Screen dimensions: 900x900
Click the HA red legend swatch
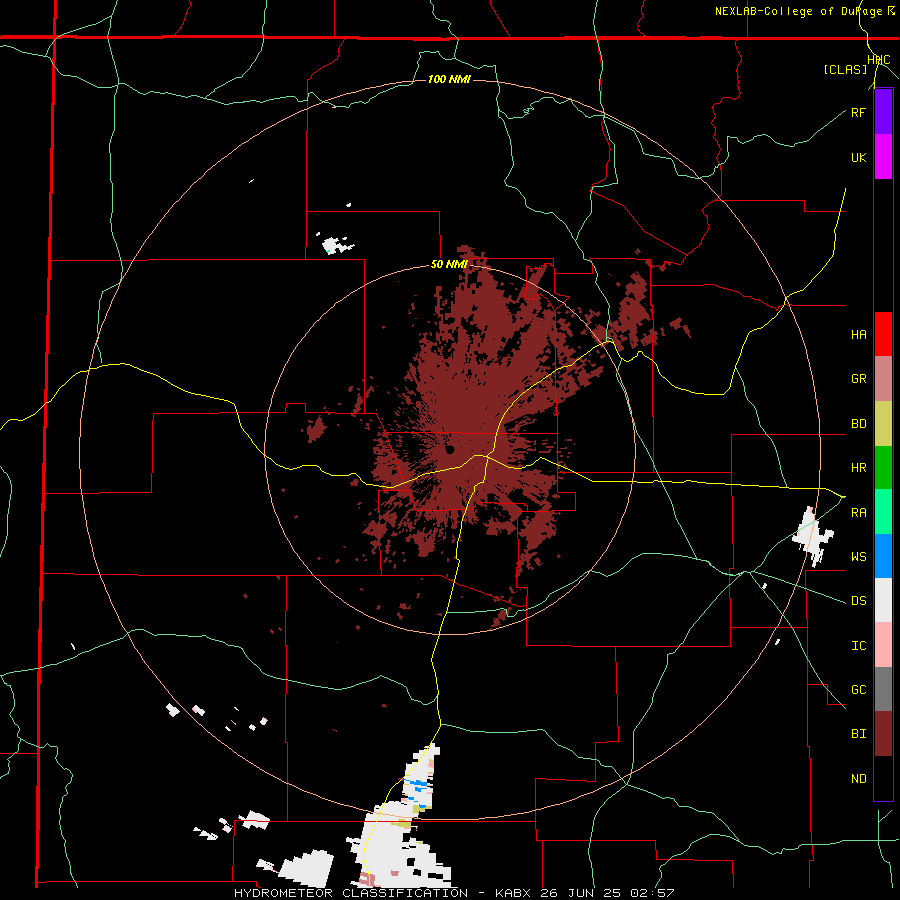tap(883, 334)
